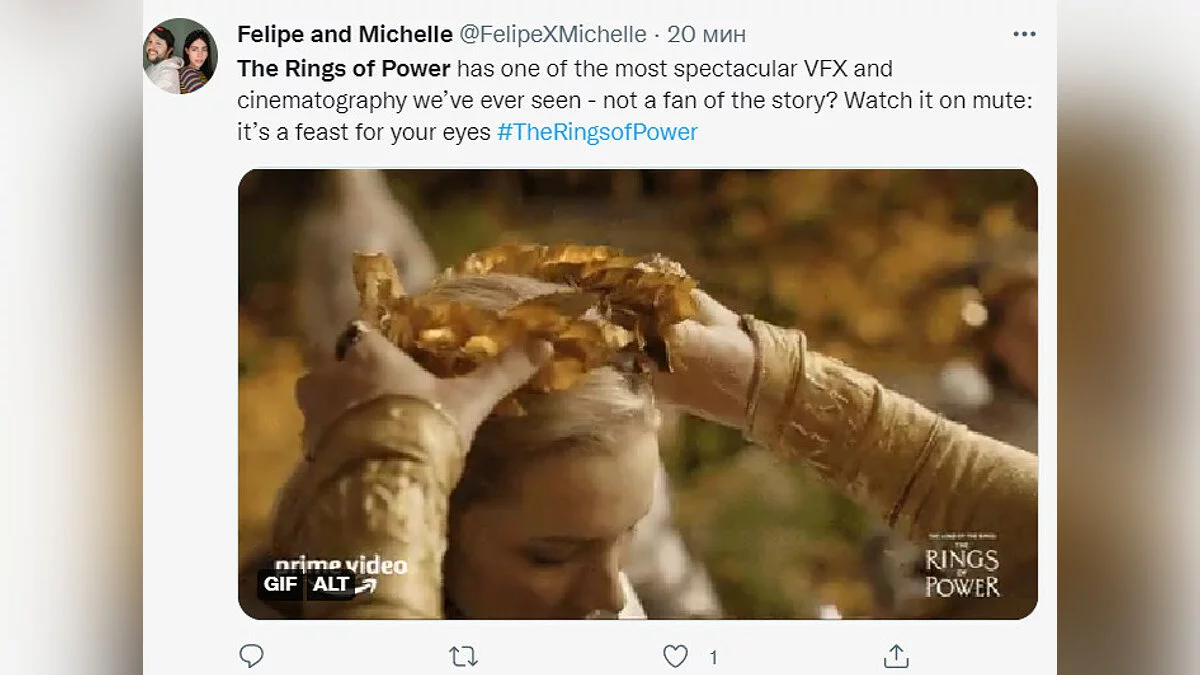The image size is (1200, 675).
Task: Retweet this post via the arrows icon
Action: pyautogui.click(x=462, y=656)
